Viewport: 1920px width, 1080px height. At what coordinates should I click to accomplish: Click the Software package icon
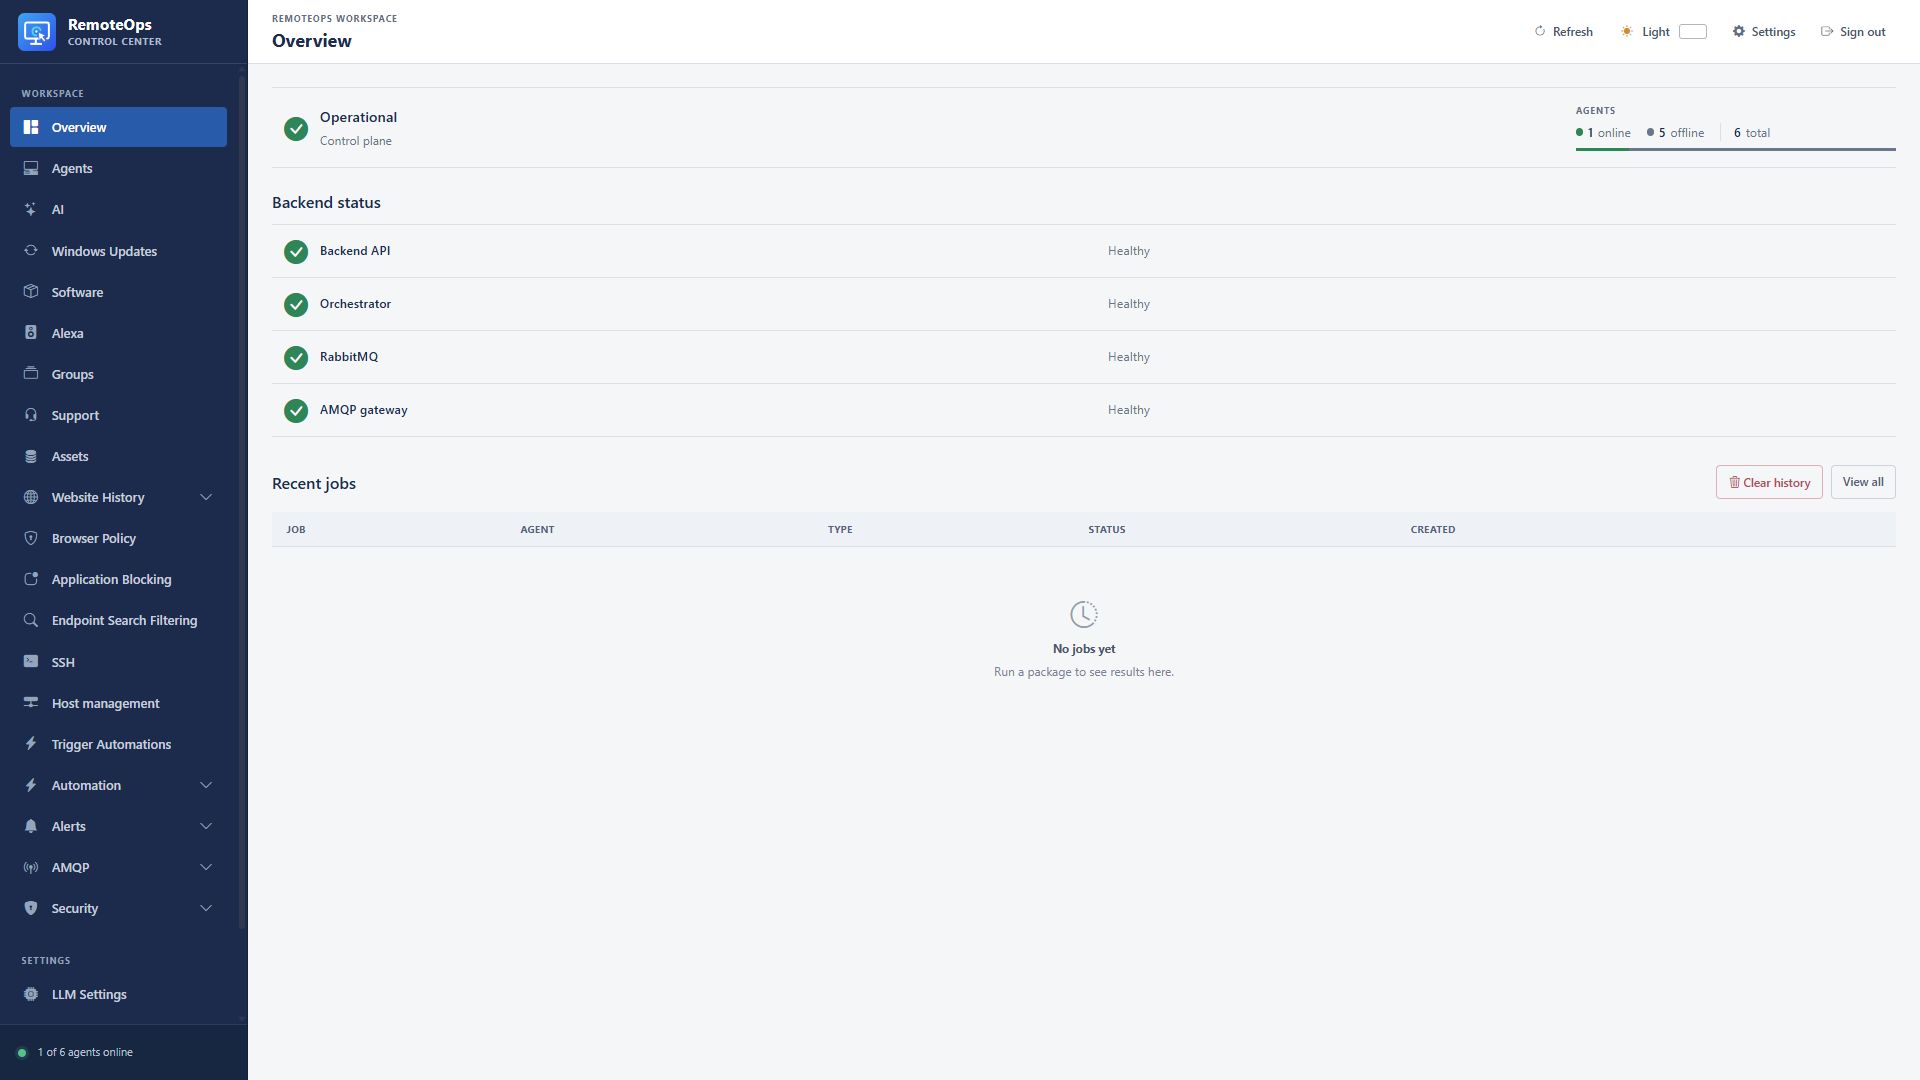(x=31, y=292)
